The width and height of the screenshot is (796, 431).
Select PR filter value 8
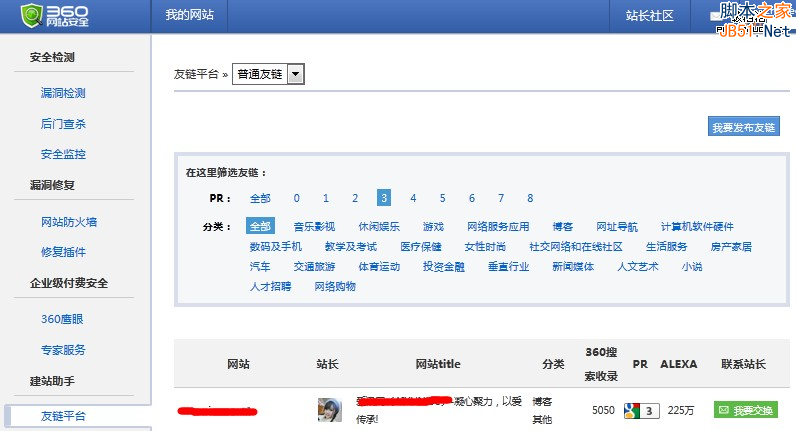click(530, 198)
